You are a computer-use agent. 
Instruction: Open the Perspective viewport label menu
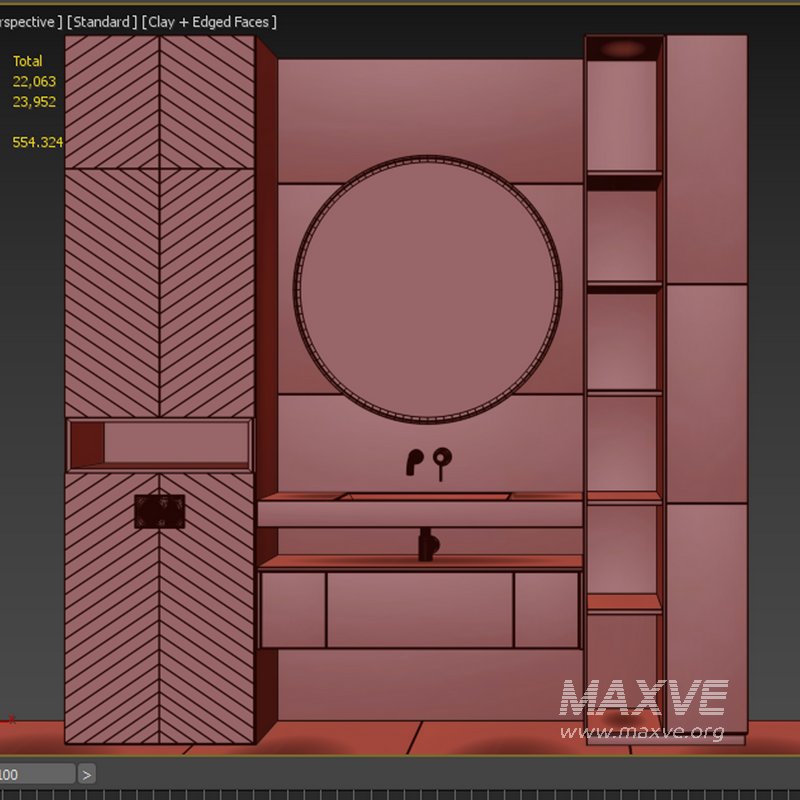tap(28, 21)
